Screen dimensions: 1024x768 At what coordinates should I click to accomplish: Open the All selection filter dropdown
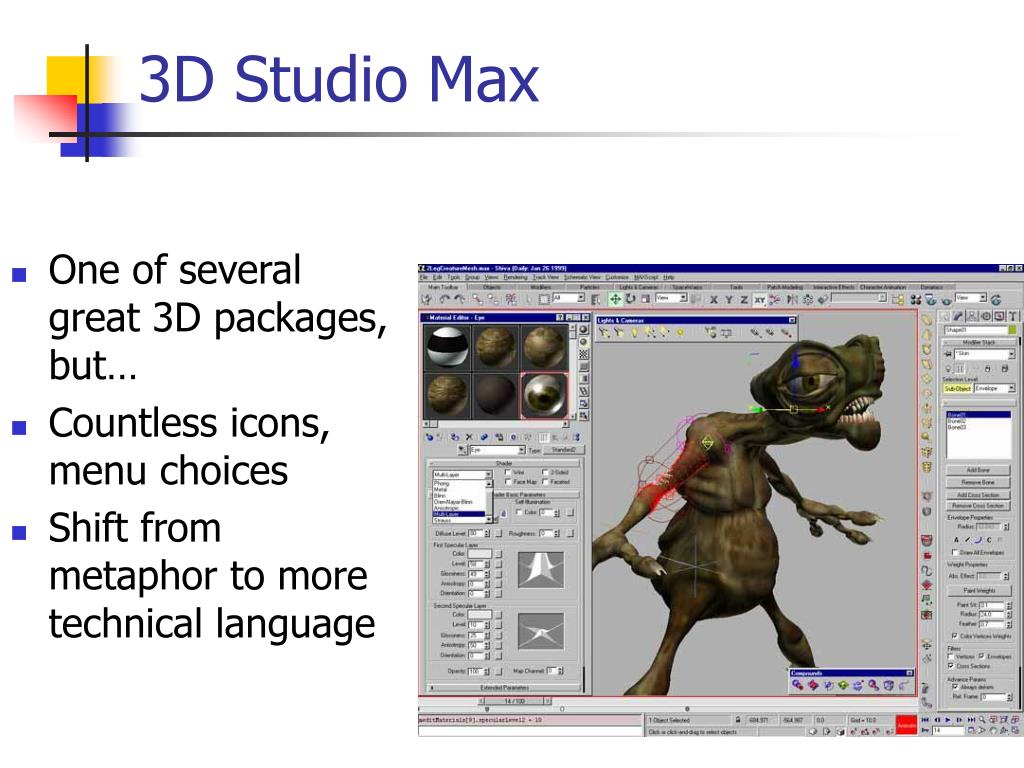tap(581, 298)
